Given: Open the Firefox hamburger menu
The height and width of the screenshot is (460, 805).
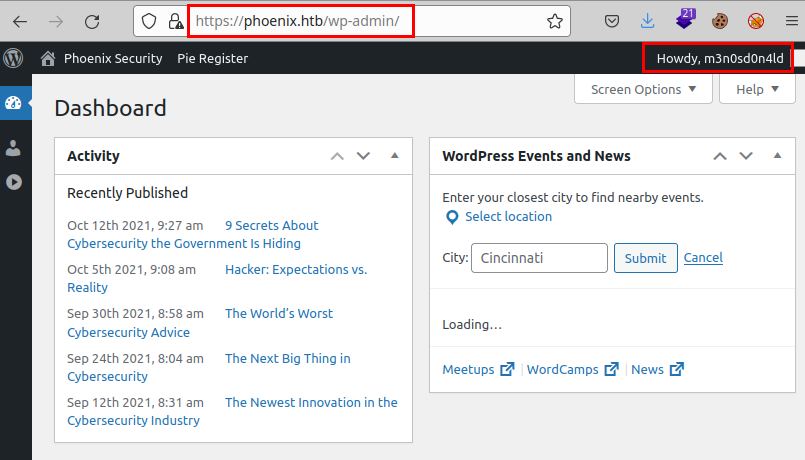Looking at the screenshot, I should tap(792, 21).
